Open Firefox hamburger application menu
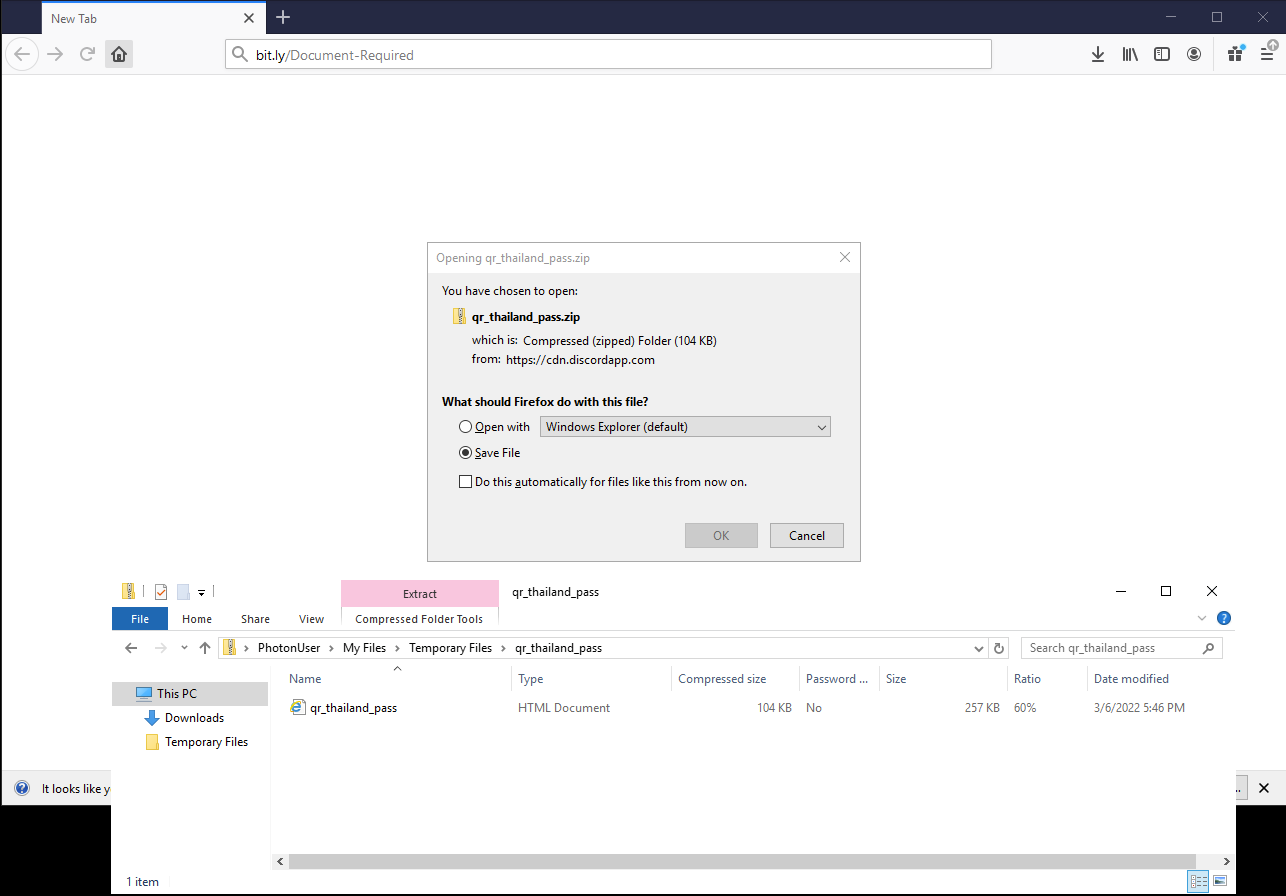1286x896 pixels. tap(1268, 54)
